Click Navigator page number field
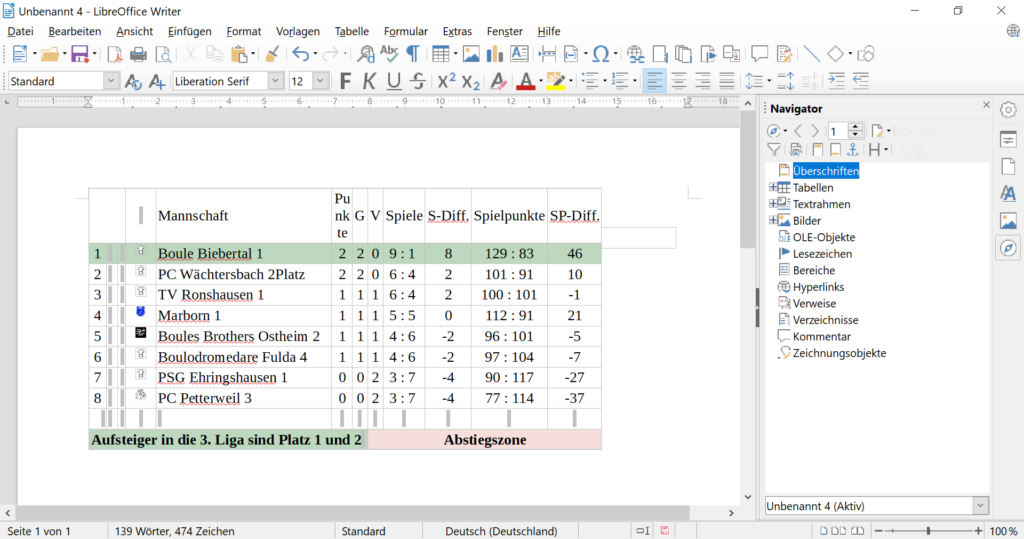The height and width of the screenshot is (539, 1024). coord(838,131)
